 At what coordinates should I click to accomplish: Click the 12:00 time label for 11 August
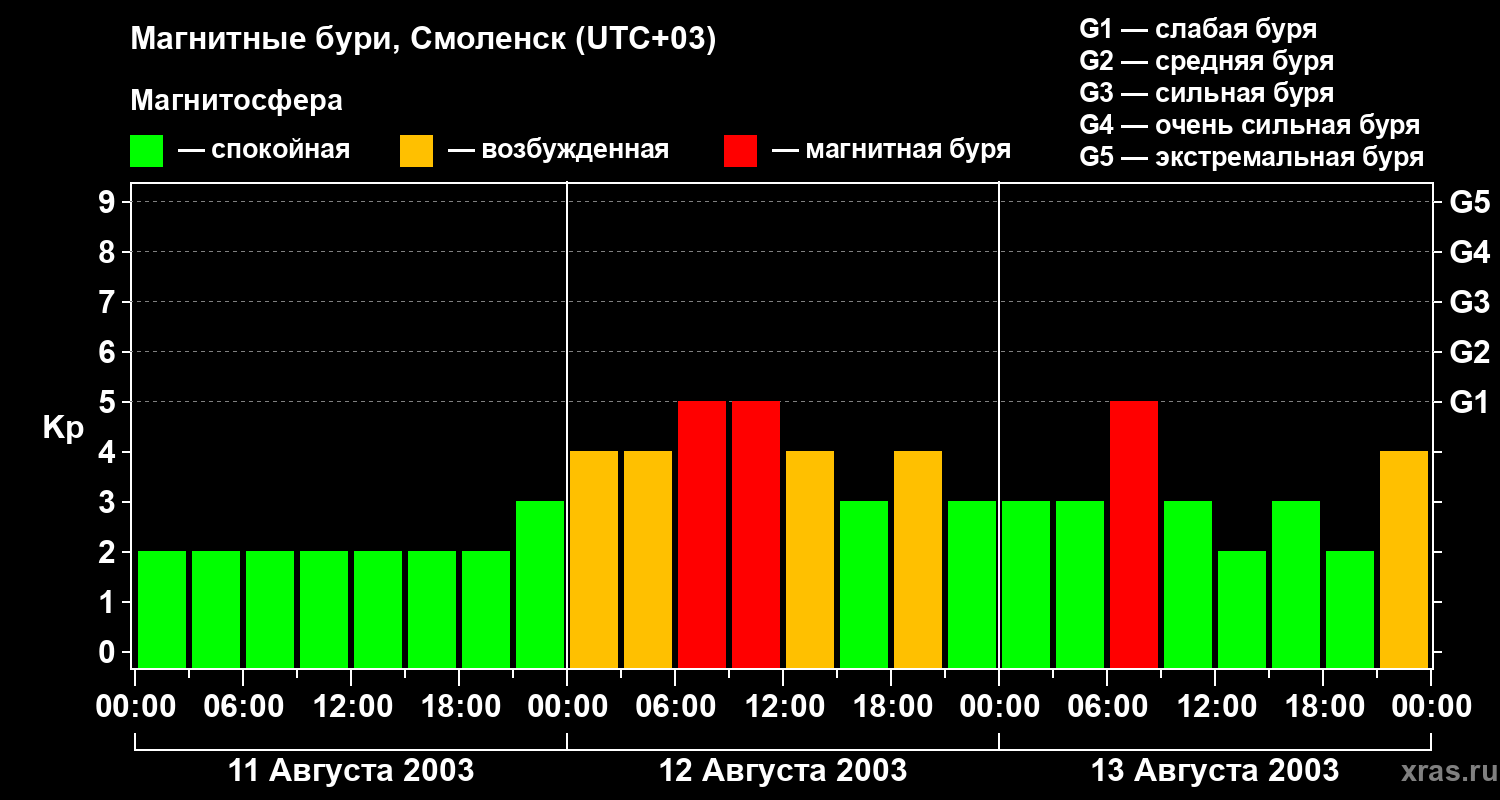(351, 706)
